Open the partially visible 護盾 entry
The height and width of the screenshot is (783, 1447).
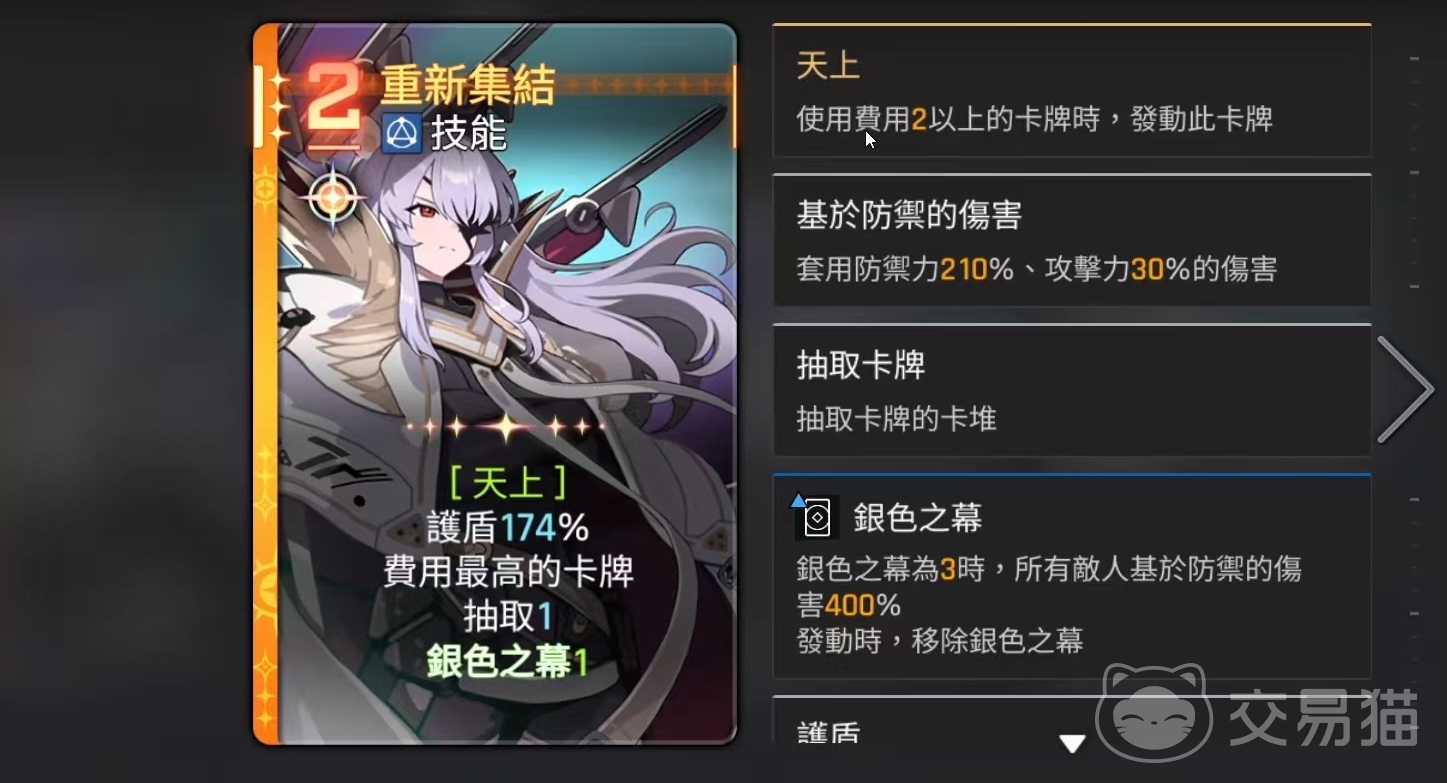tap(1071, 720)
